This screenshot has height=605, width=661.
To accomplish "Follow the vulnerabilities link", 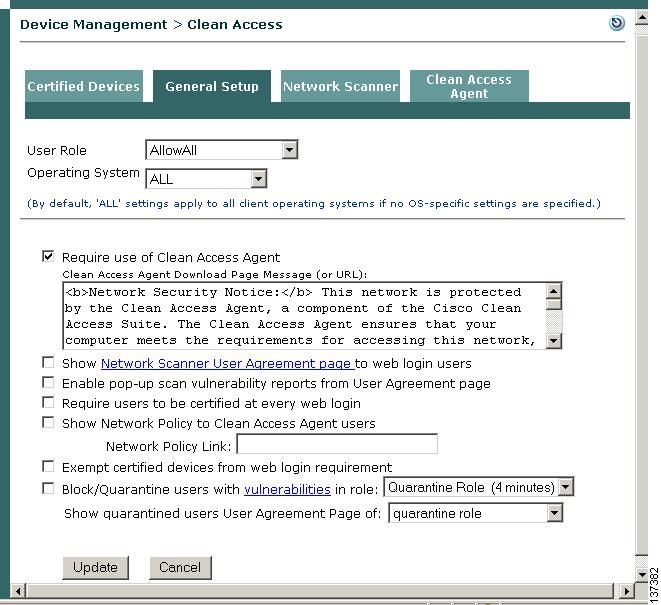I will (287, 489).
